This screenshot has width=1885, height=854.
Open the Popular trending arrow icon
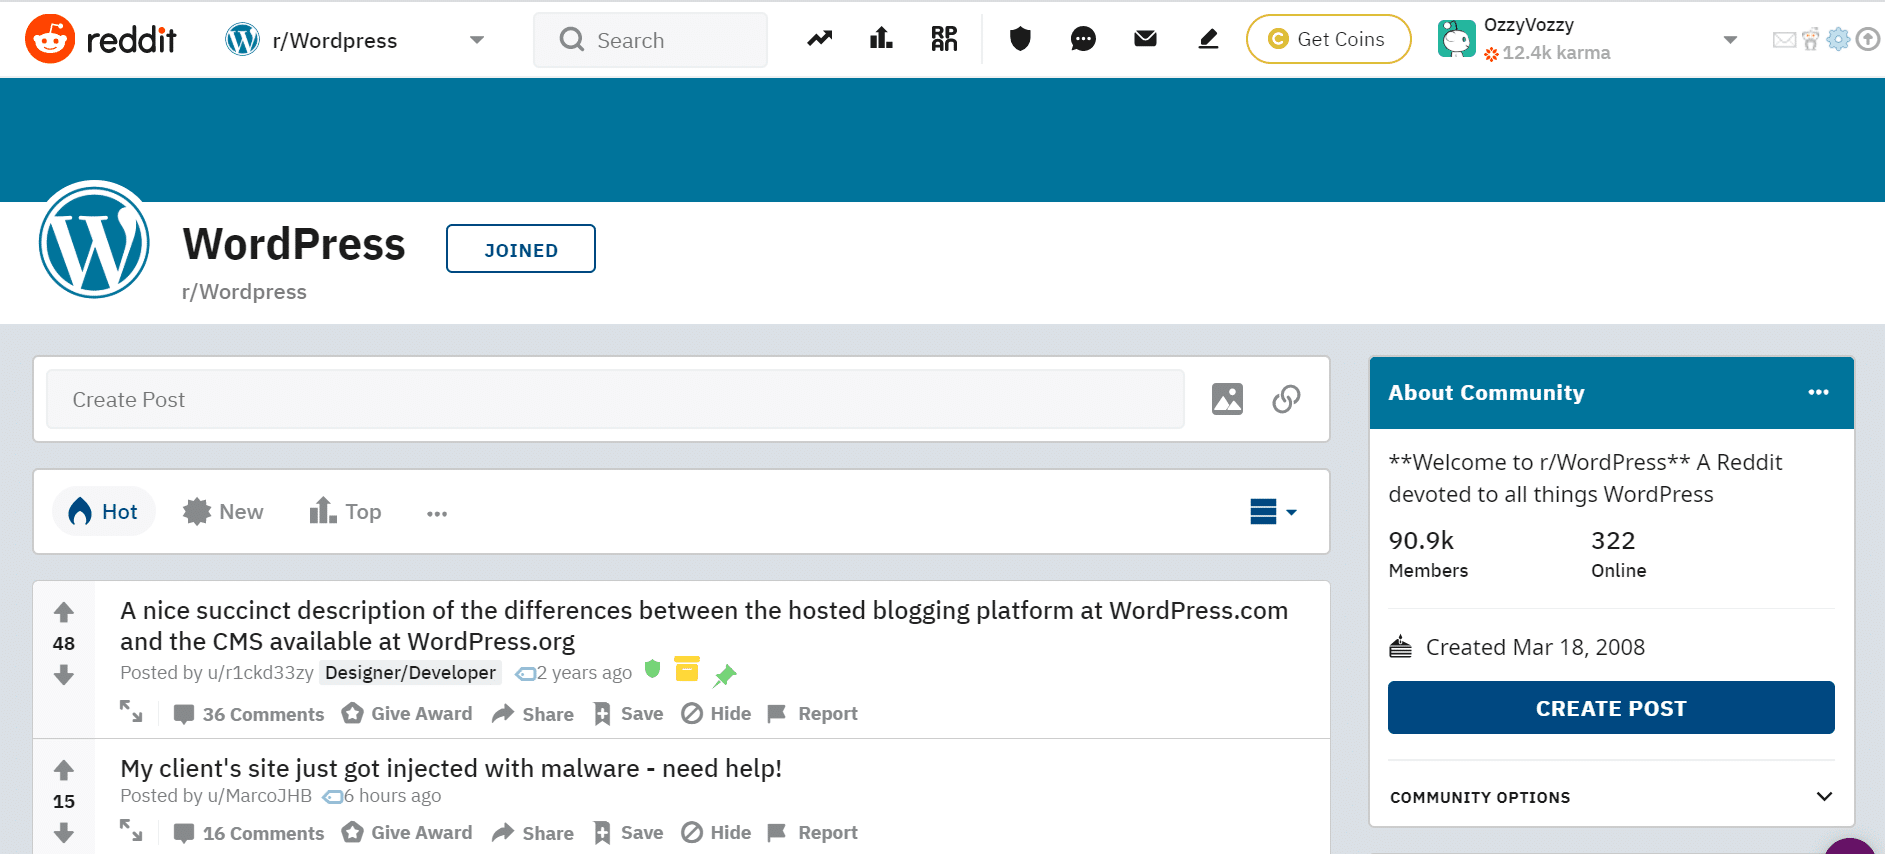click(820, 39)
